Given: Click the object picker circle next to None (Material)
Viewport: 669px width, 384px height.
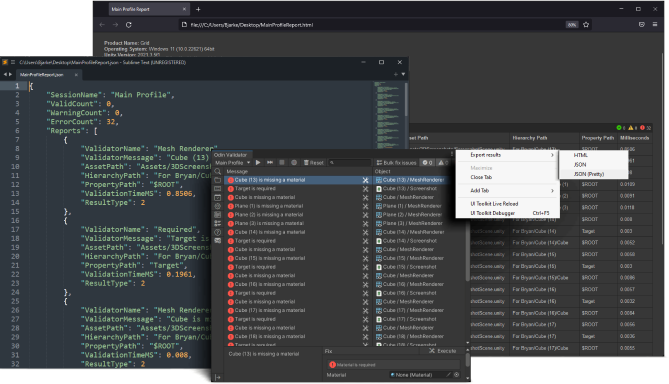Looking at the screenshot, I should (457, 375).
